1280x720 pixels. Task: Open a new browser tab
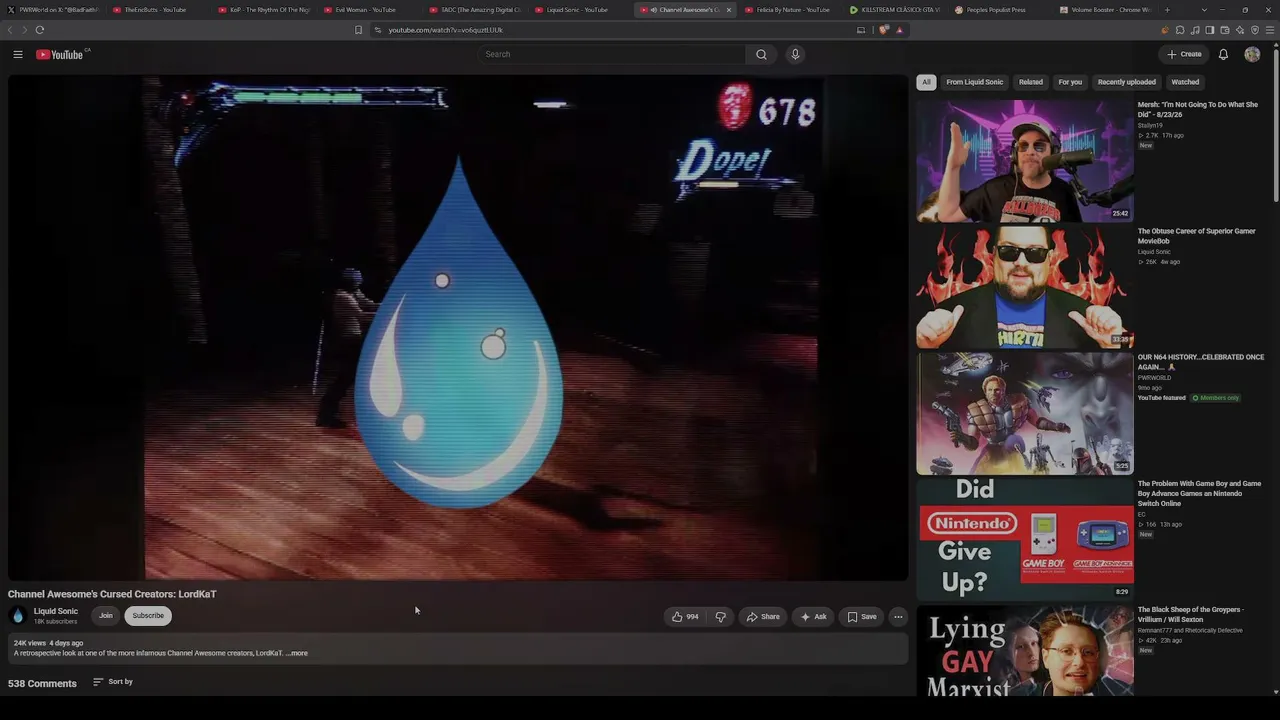click(x=1167, y=10)
